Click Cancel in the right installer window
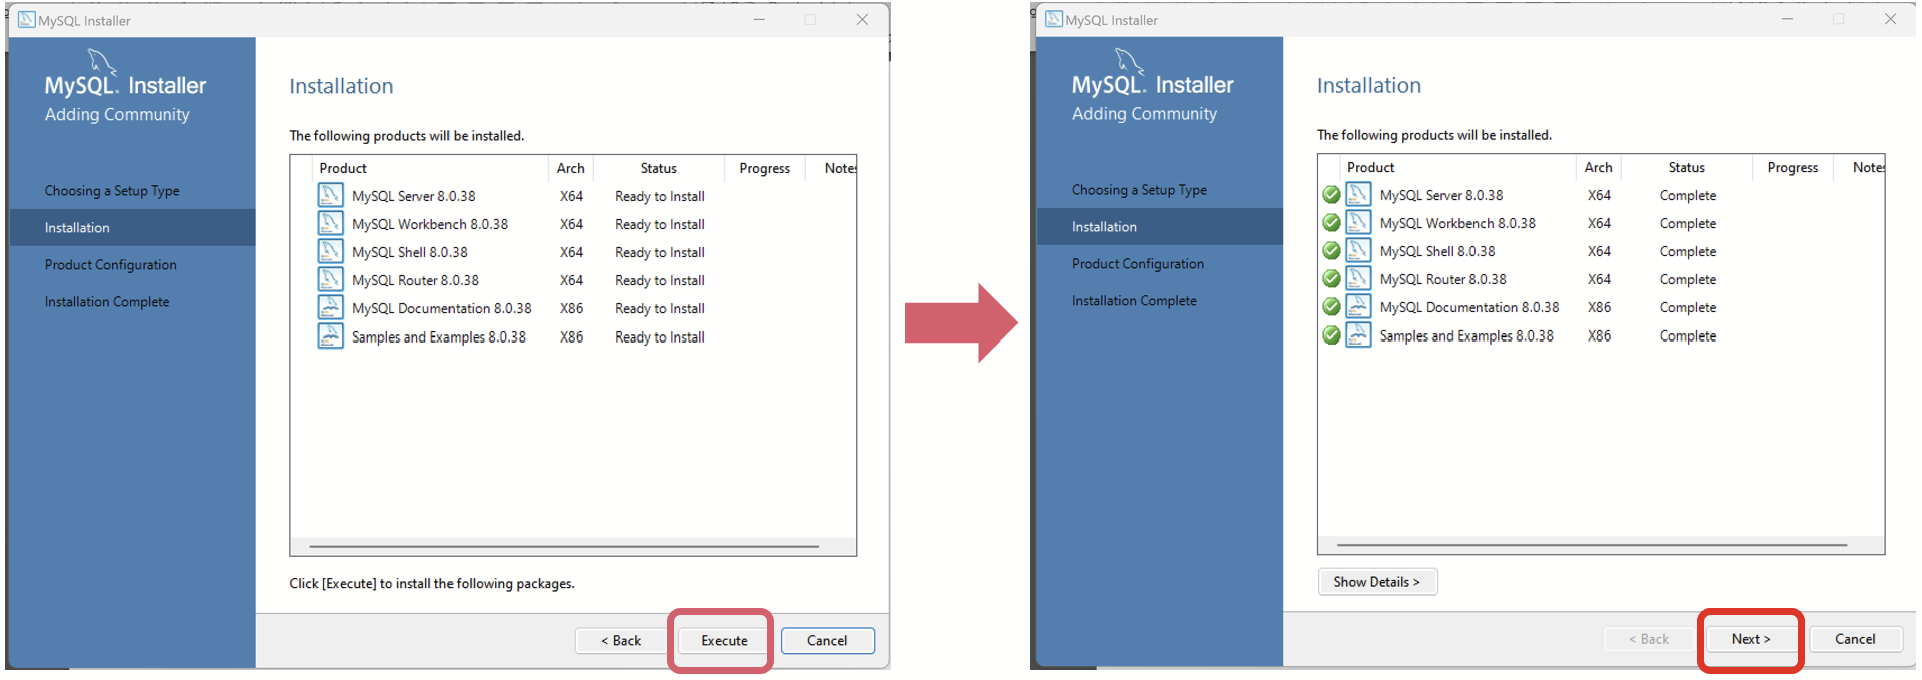The height and width of the screenshot is (680, 1922). [1855, 638]
